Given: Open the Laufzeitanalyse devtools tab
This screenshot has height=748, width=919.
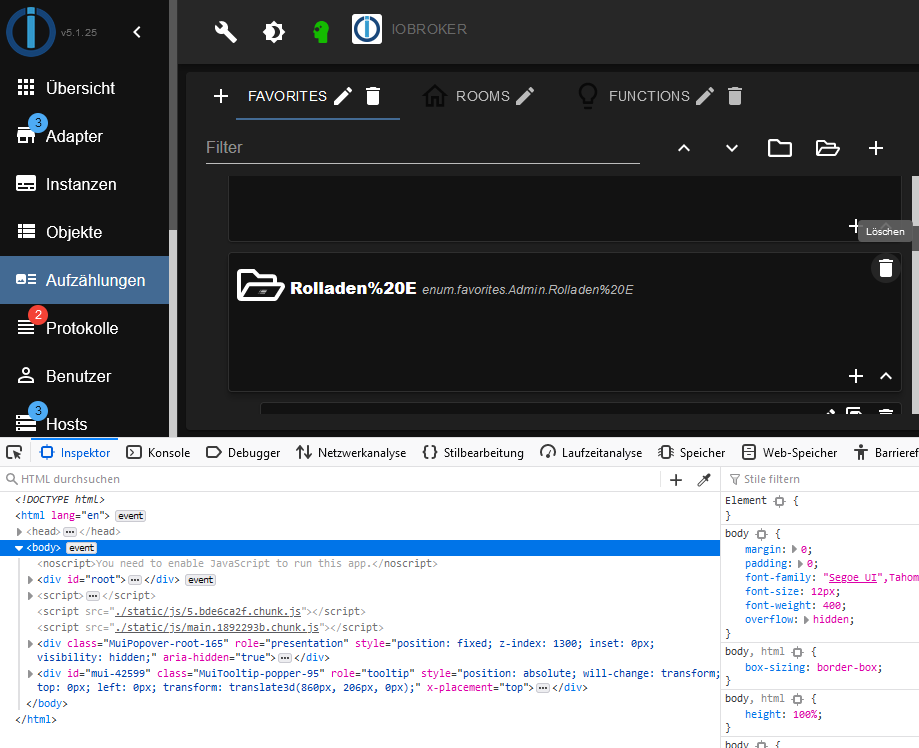Looking at the screenshot, I should coord(591,453).
